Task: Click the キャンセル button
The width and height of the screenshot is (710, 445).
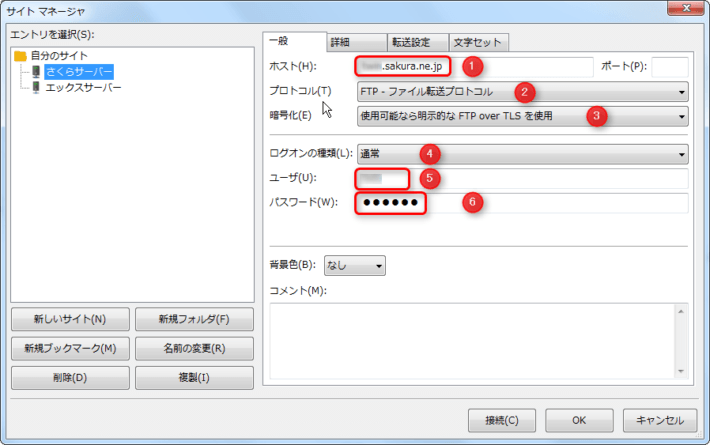Action: click(x=660, y=421)
